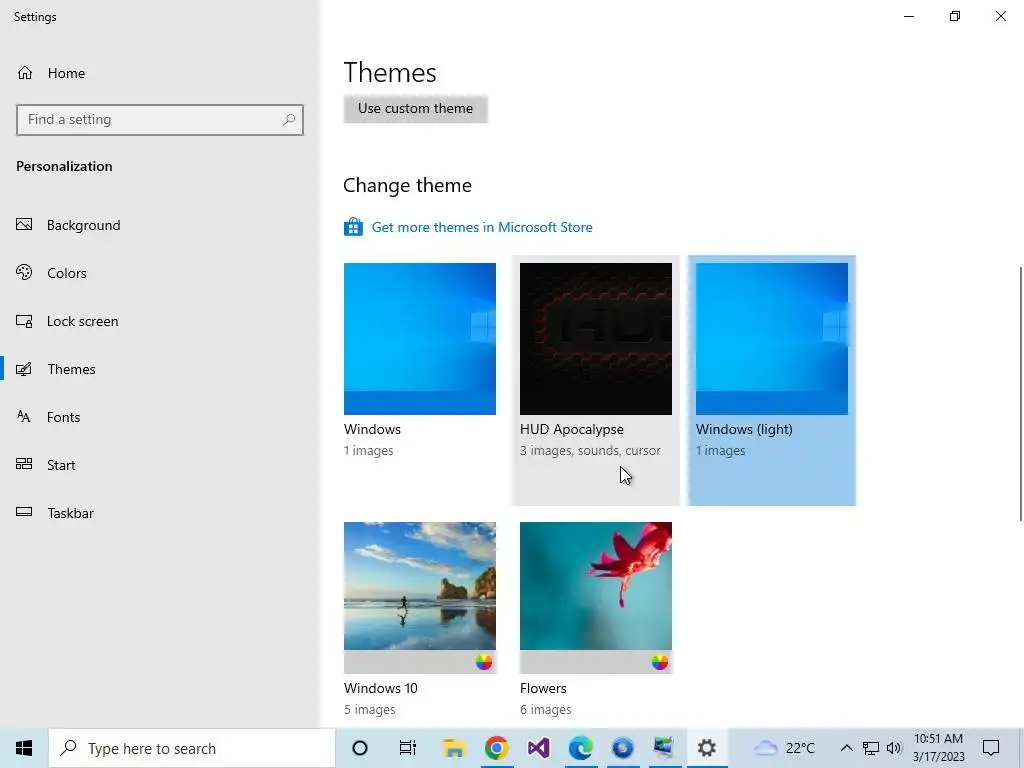The image size is (1024, 768).
Task: Click the Themes brush icon in sidebar
Action: coord(24,369)
